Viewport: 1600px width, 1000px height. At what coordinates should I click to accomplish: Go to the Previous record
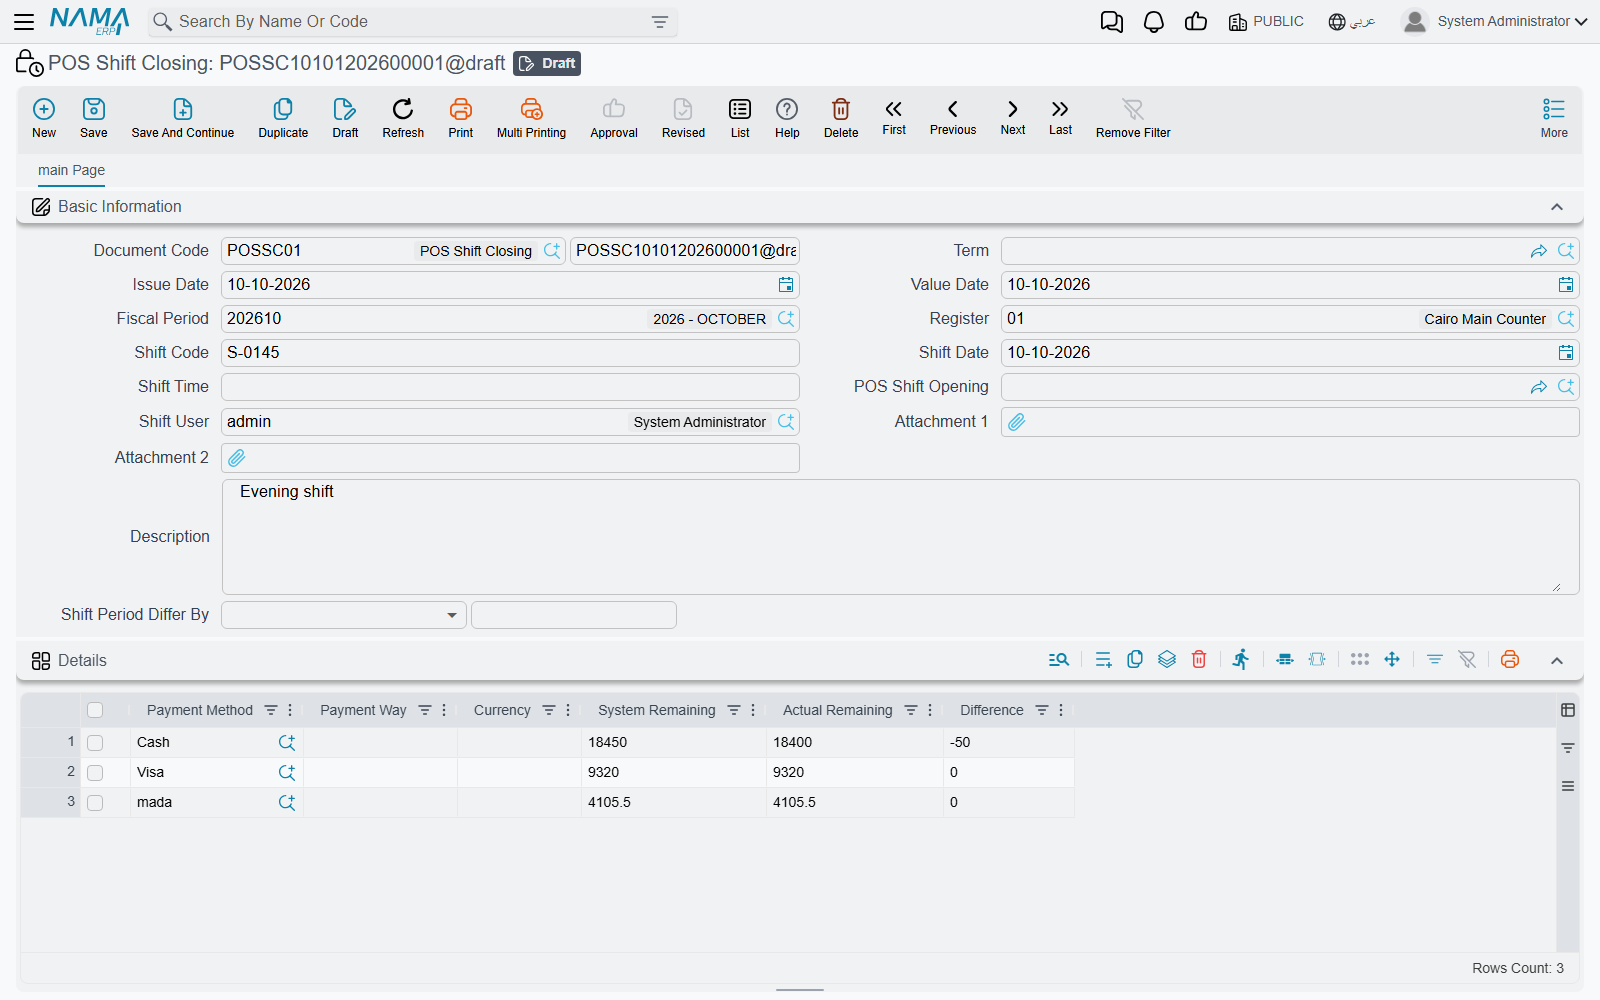(x=953, y=116)
